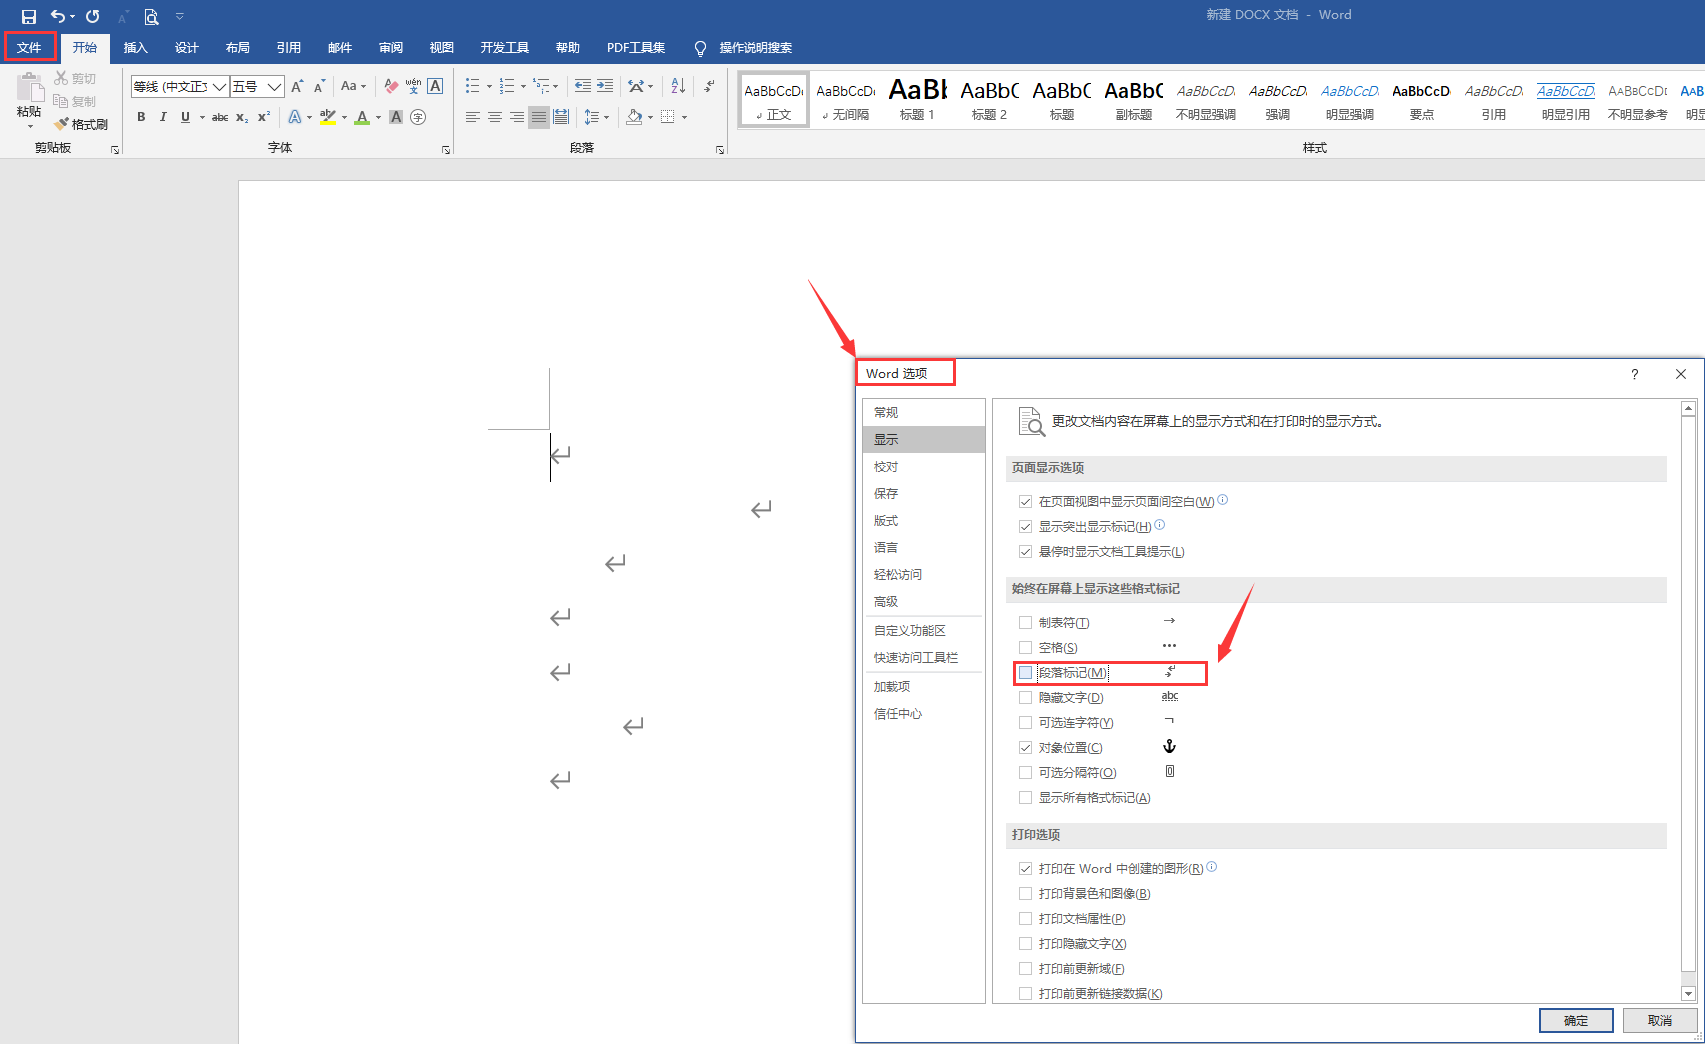The image size is (1705, 1044).
Task: Select 校对 in Word options sidebar
Action: (x=923, y=467)
